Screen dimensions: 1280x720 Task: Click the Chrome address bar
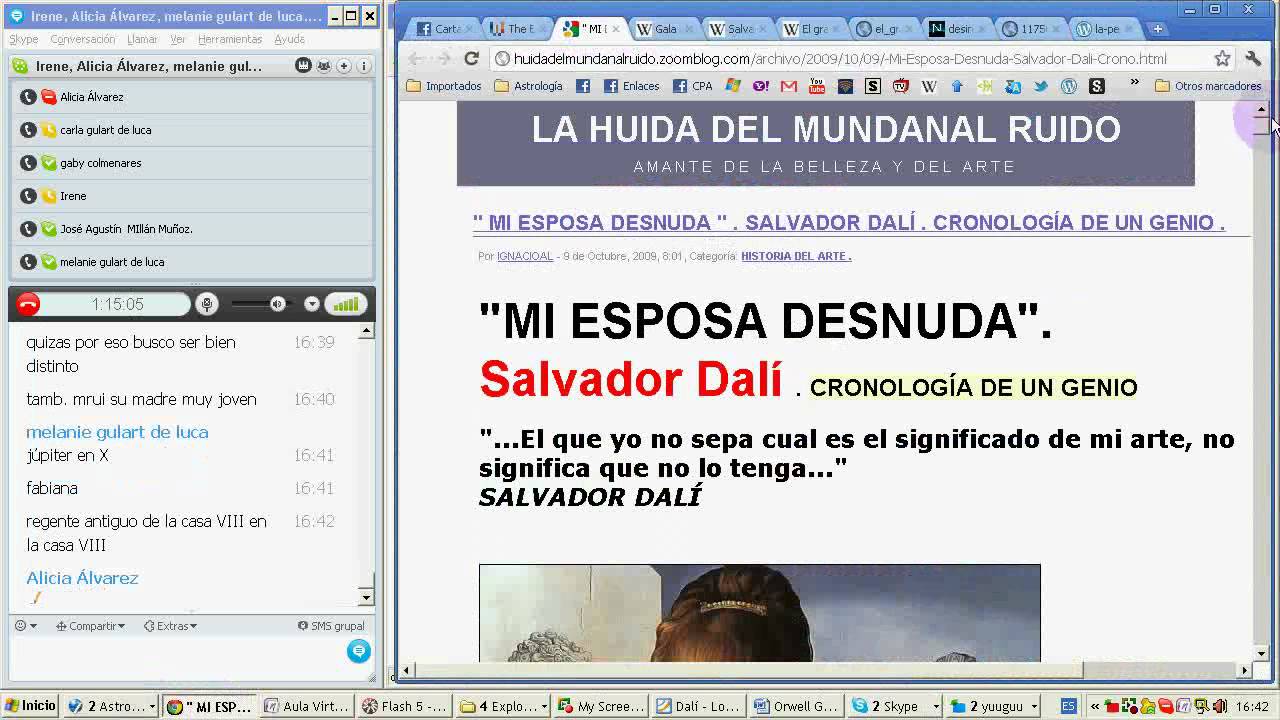pos(850,59)
